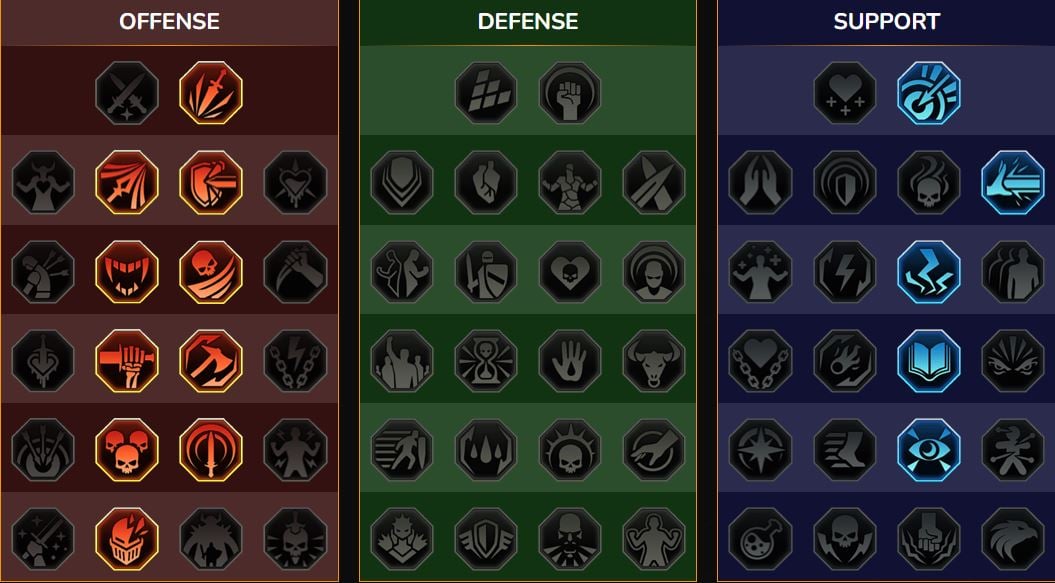Click the knight with shield mastery

[486, 272]
